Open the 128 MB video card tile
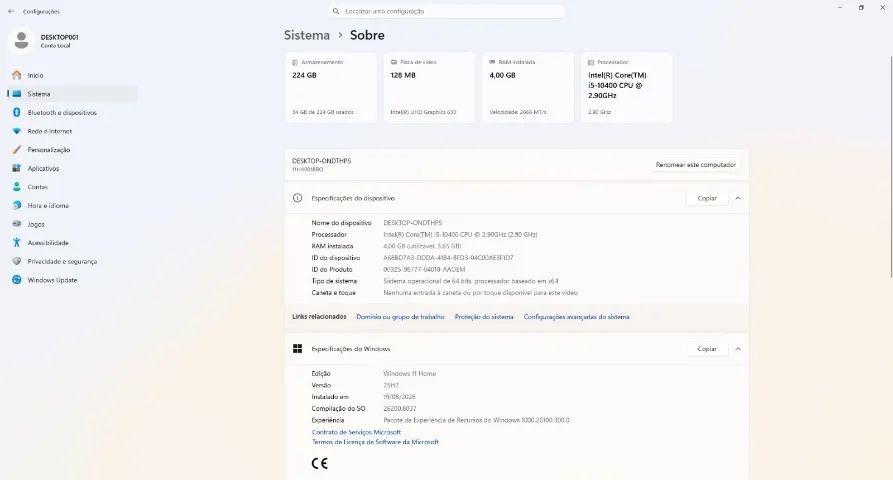This screenshot has width=893, height=480. (429, 88)
